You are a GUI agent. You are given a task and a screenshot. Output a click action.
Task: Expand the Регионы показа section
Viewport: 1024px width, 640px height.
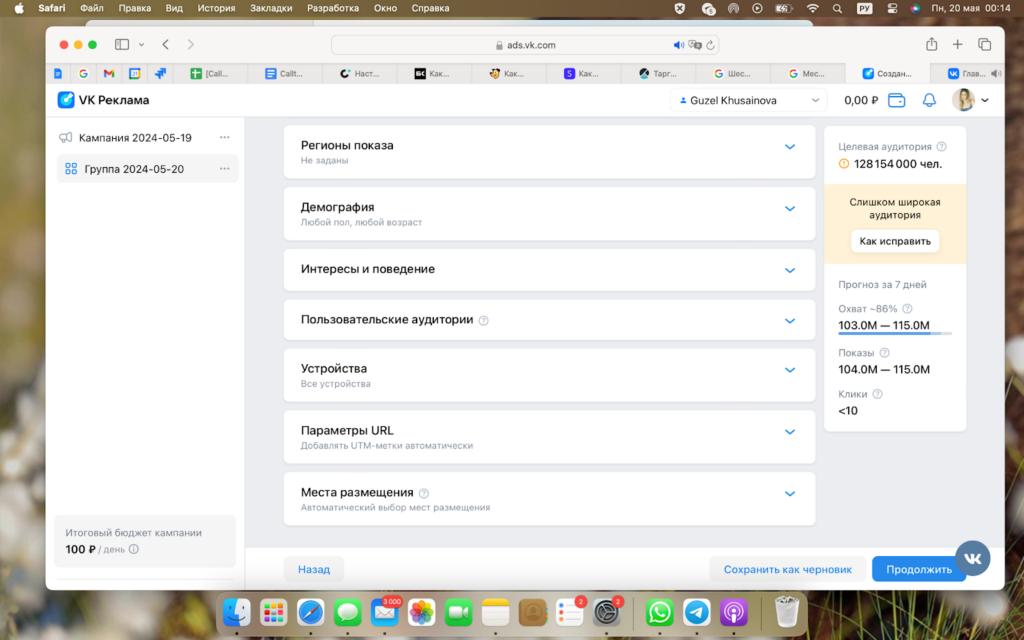click(x=789, y=147)
